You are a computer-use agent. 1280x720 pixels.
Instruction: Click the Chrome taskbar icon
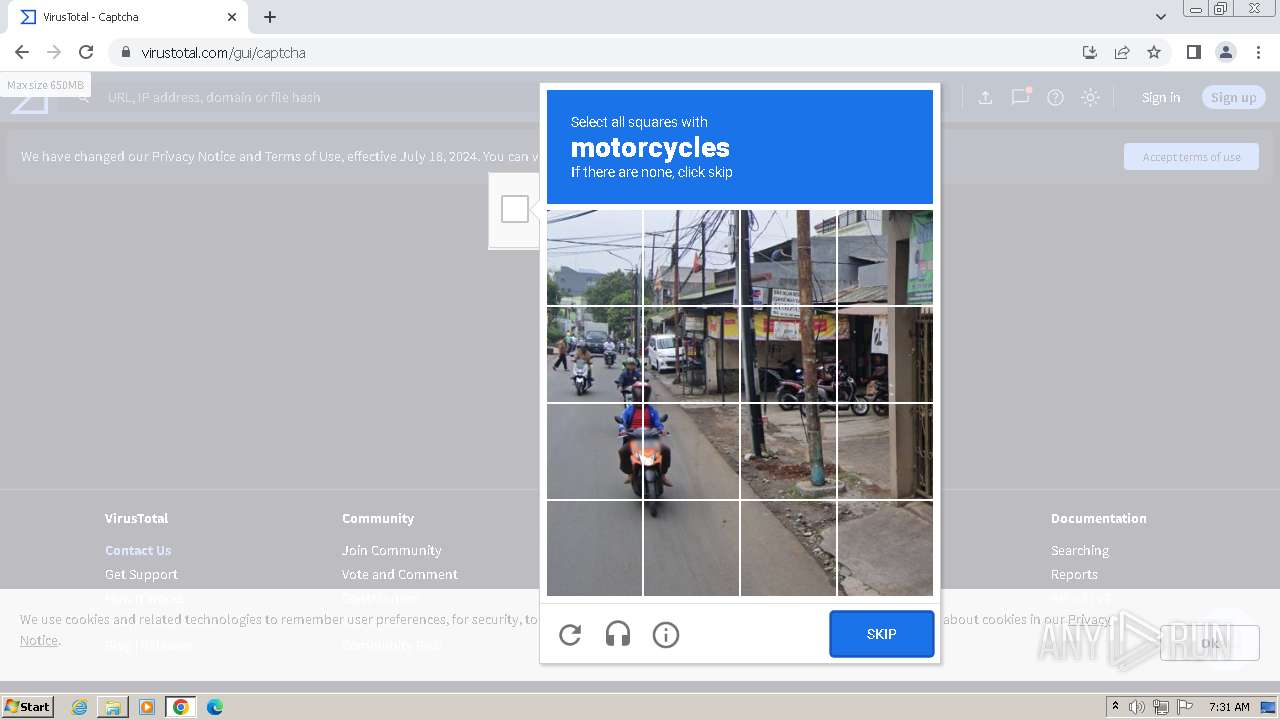pyautogui.click(x=181, y=707)
